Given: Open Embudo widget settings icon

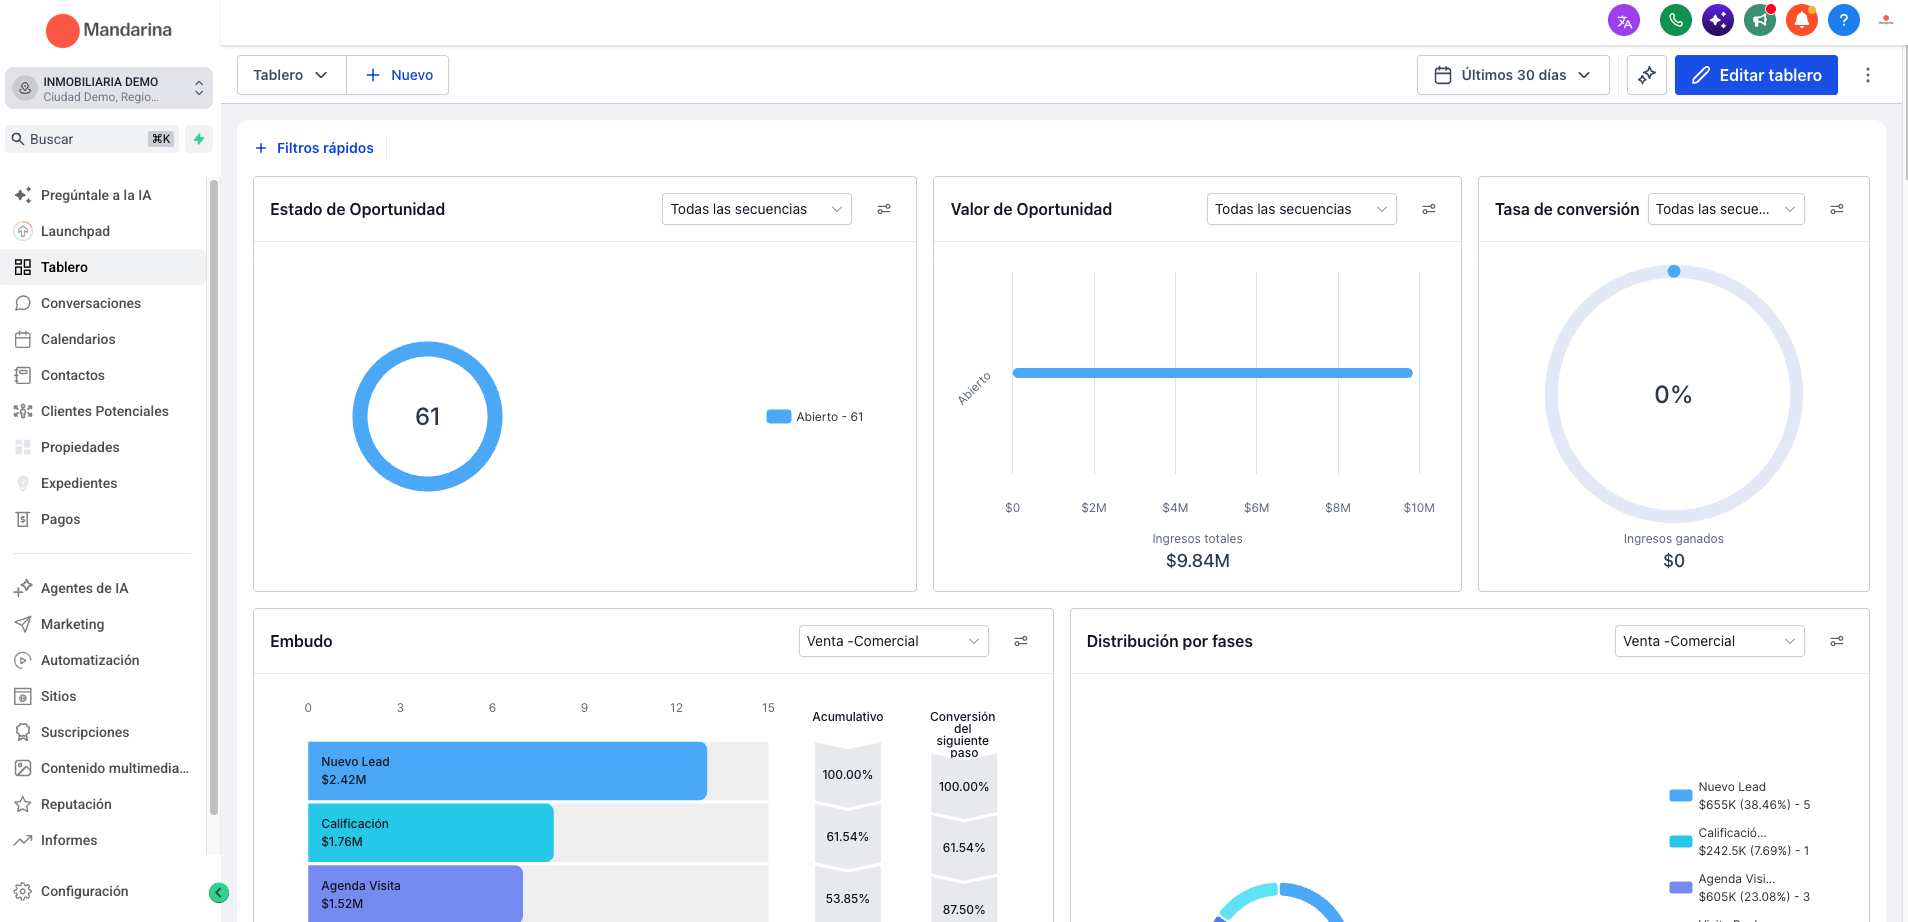Looking at the screenshot, I should click(x=1021, y=641).
